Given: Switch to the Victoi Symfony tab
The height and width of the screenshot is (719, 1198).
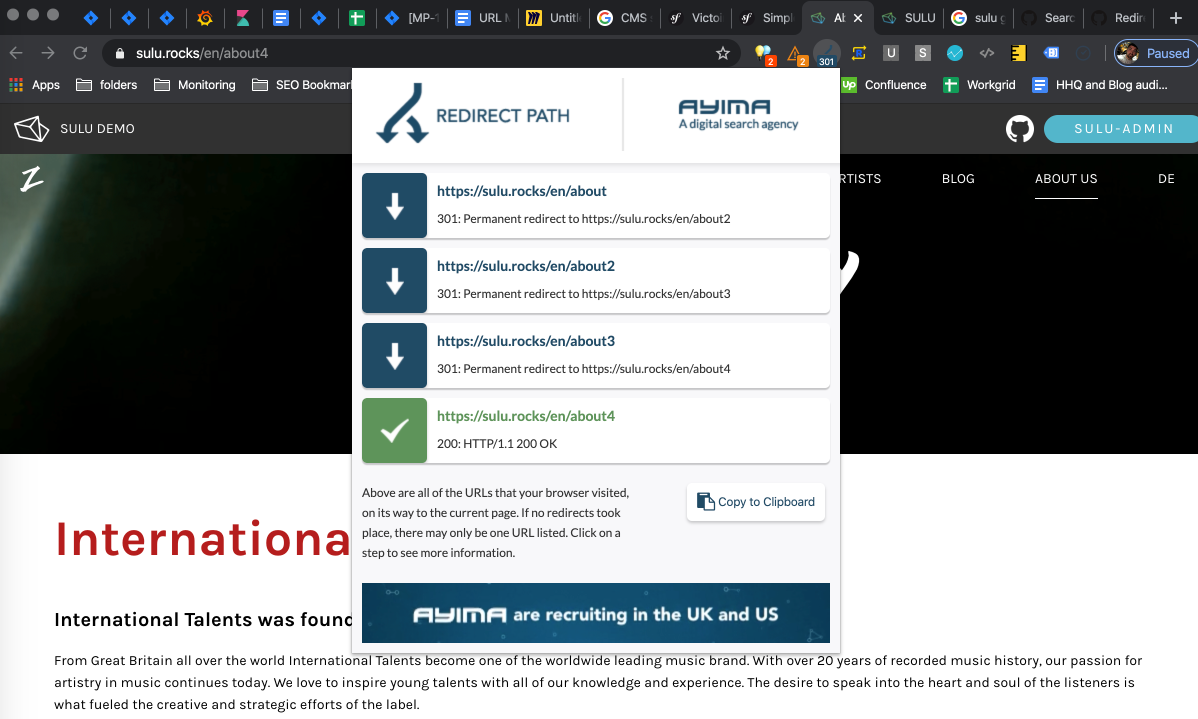Looking at the screenshot, I should pyautogui.click(x=695, y=18).
